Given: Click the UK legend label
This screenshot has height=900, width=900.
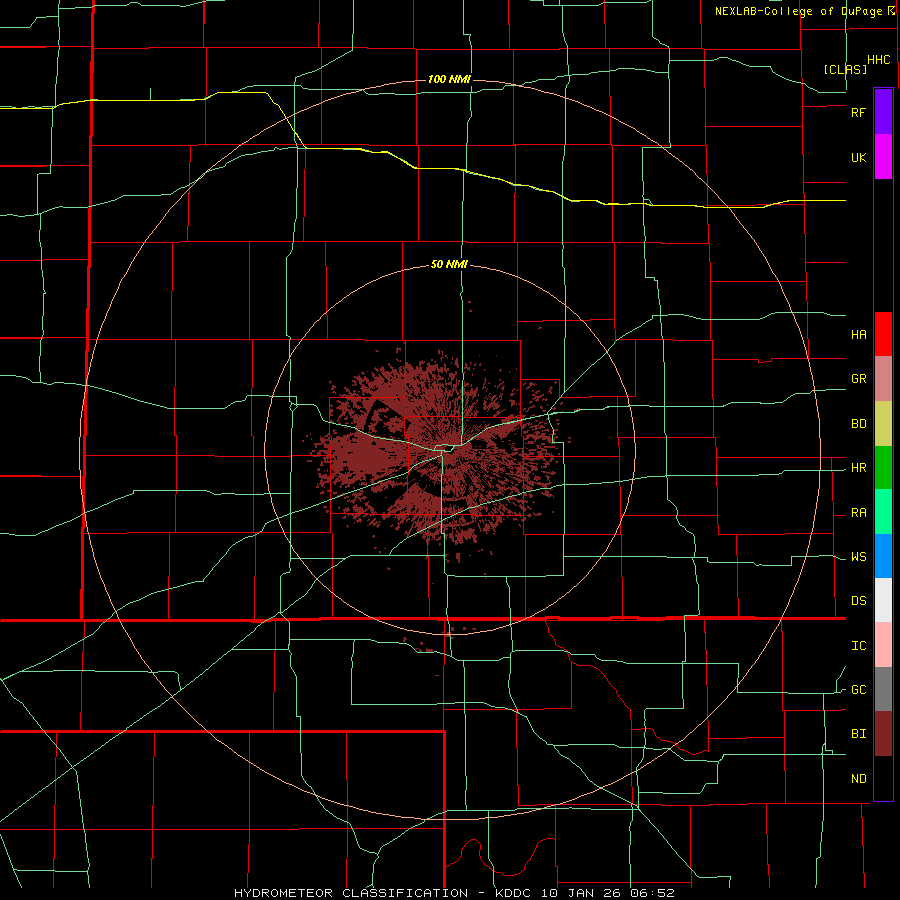Looking at the screenshot, I should coord(859,158).
